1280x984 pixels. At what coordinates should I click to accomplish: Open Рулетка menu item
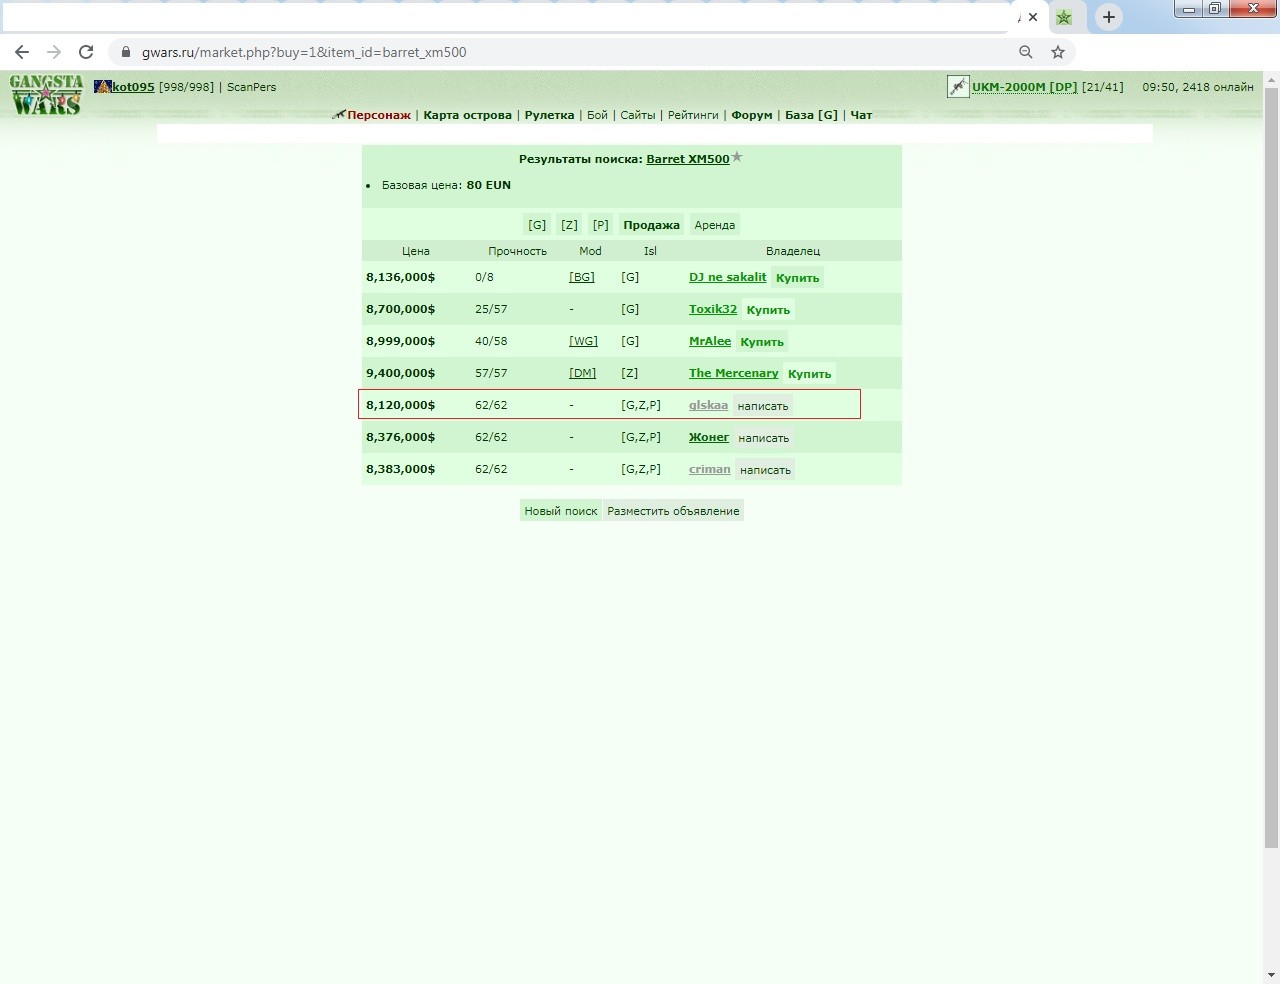549,115
